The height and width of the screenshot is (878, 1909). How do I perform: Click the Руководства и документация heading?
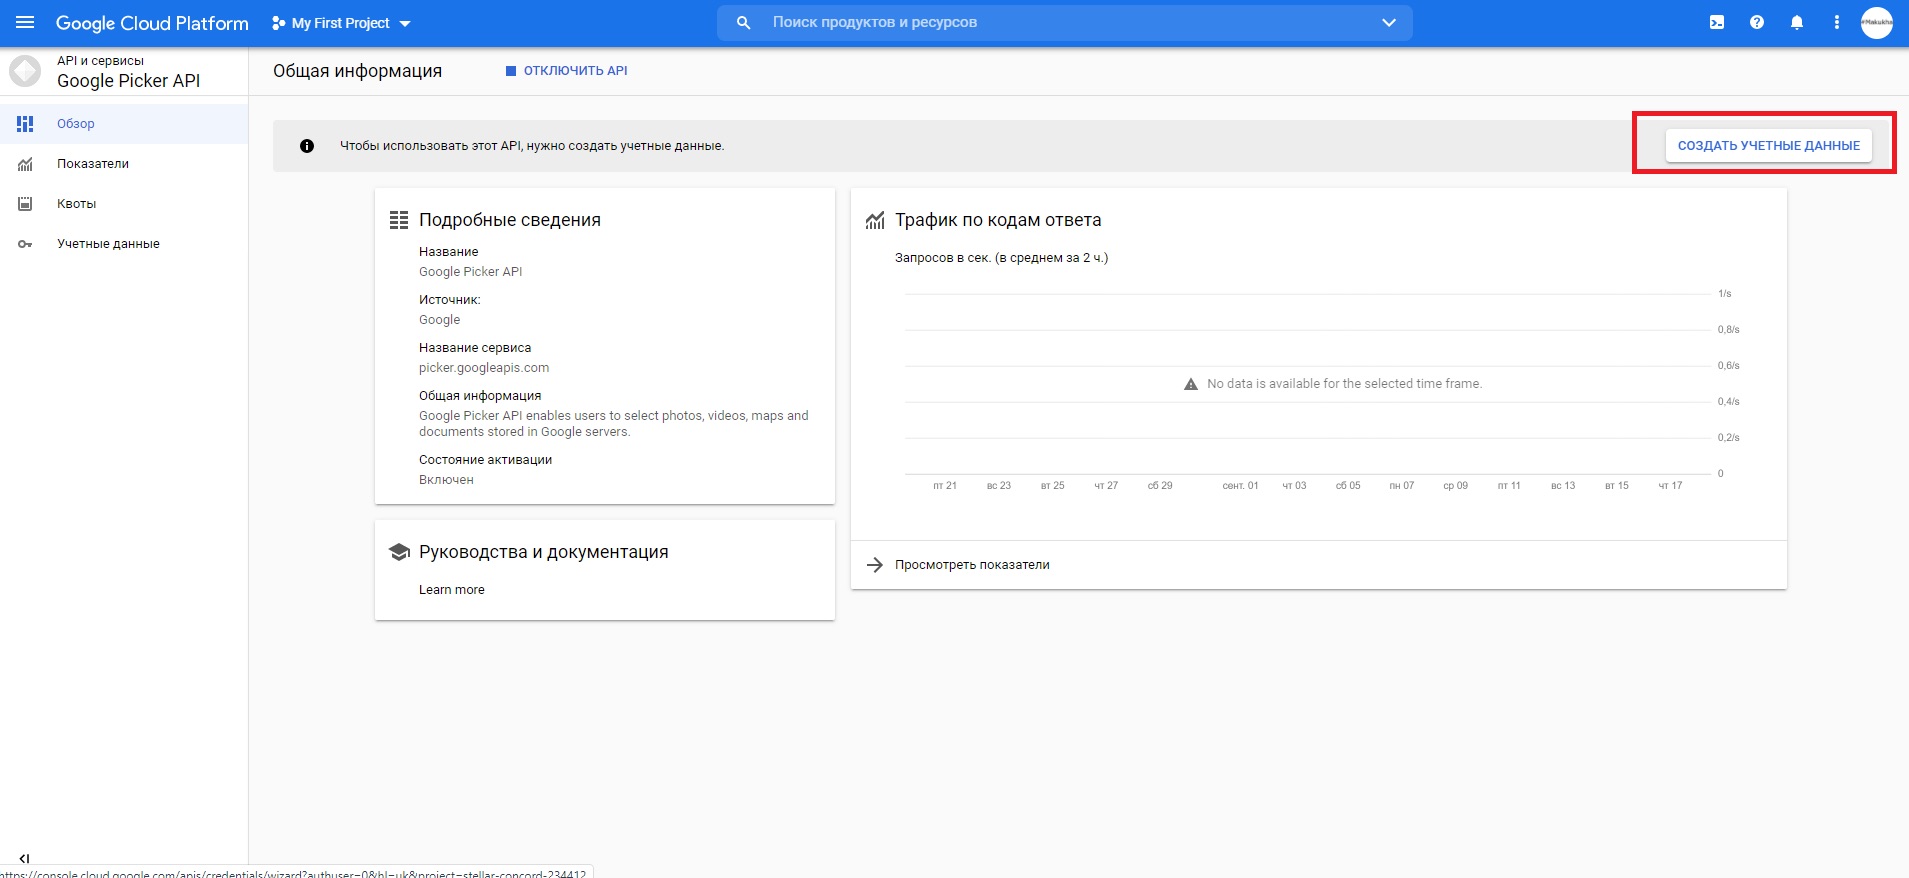pyautogui.click(x=544, y=552)
